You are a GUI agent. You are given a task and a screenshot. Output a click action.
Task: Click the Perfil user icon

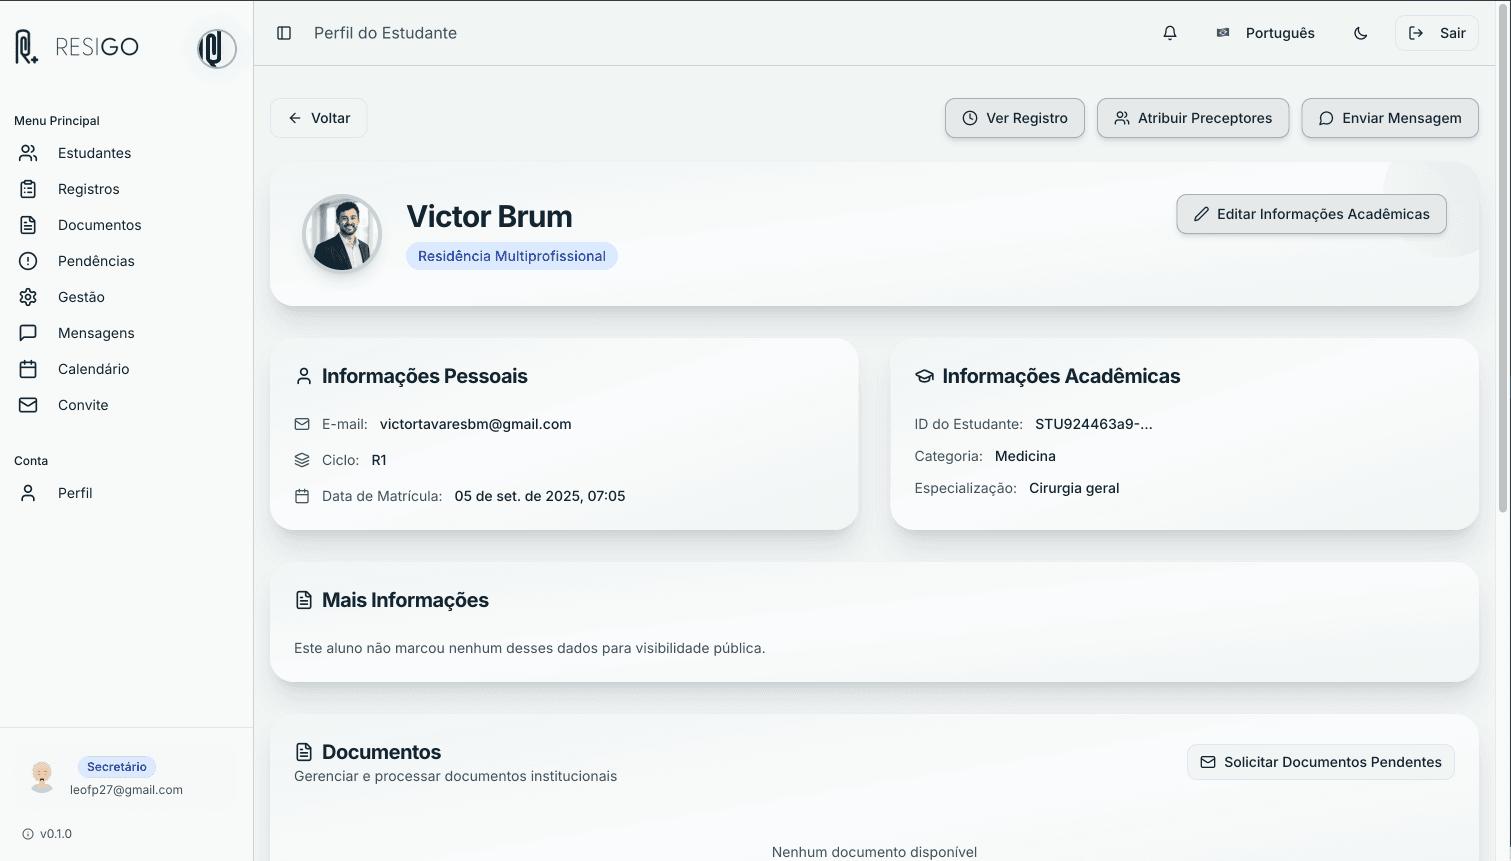tap(28, 493)
